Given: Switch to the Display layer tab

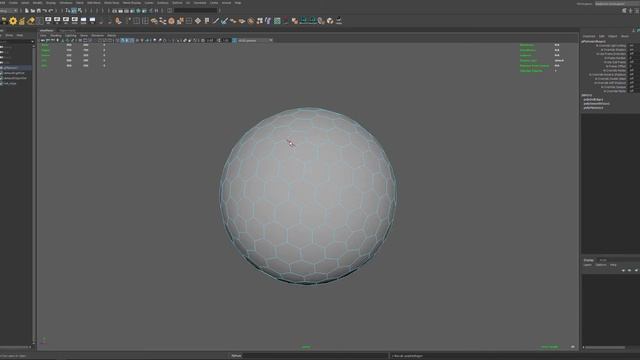Looking at the screenshot, I should pos(589,260).
